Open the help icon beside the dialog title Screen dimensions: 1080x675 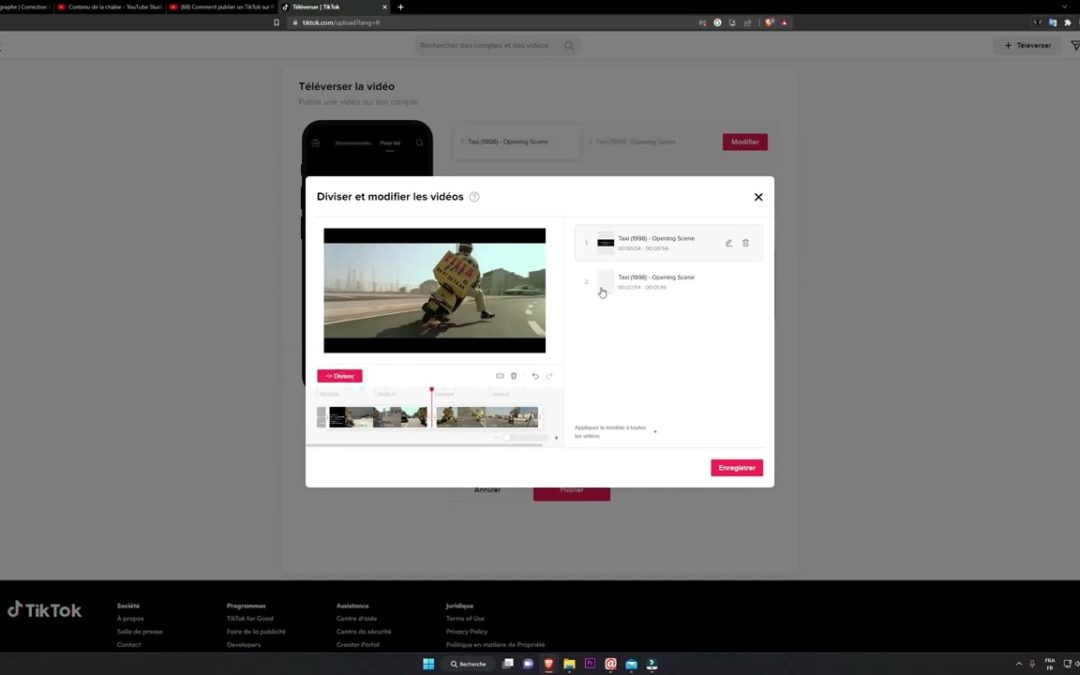475,197
